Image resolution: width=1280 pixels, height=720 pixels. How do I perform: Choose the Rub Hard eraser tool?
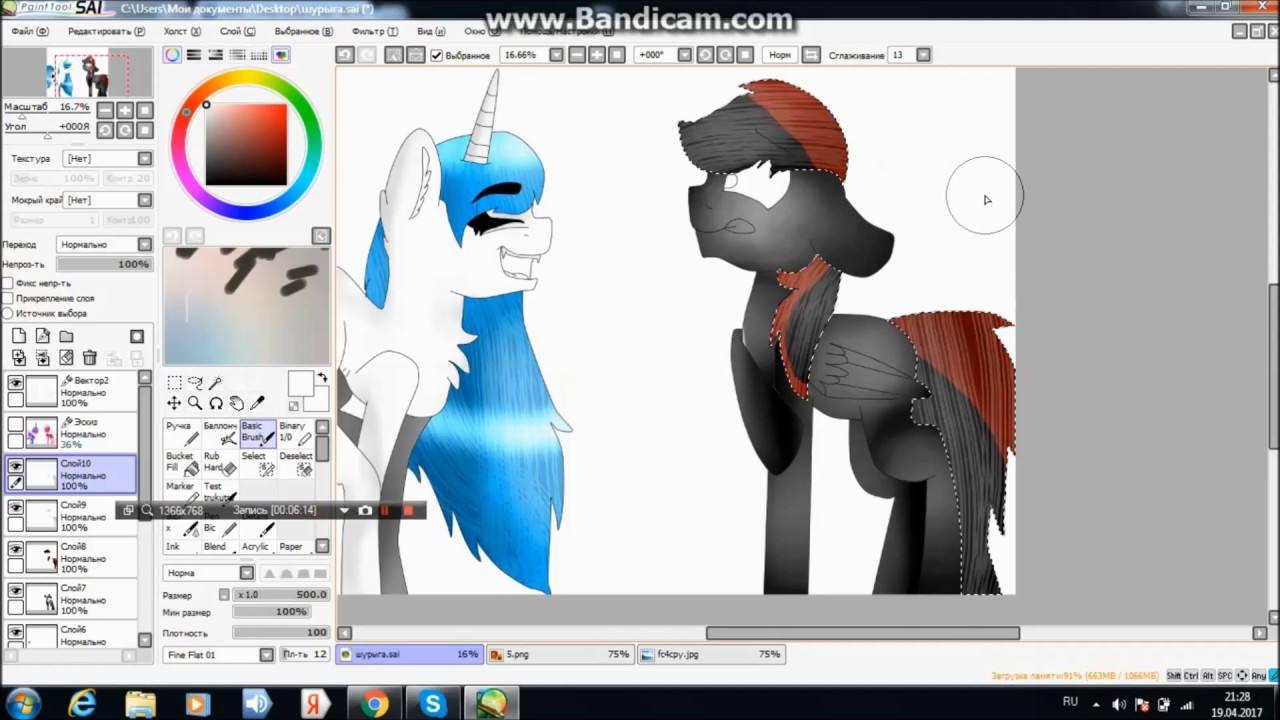pyautogui.click(x=220, y=463)
